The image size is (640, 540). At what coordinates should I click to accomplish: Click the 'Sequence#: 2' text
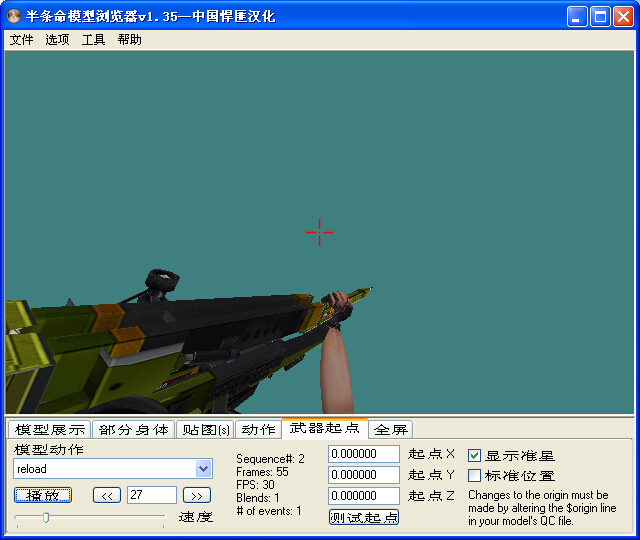[x=270, y=459]
